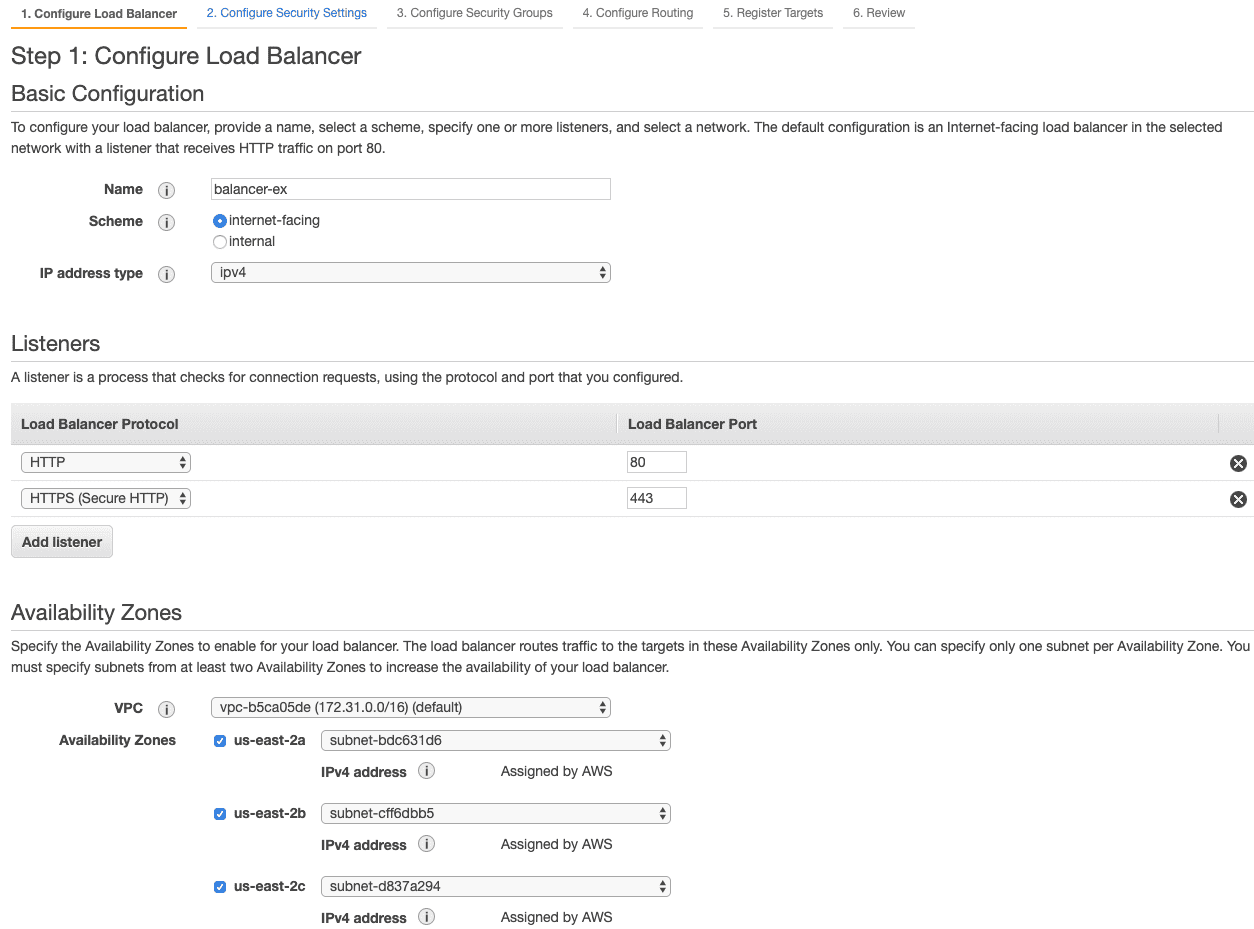Image resolution: width=1254 pixels, height=929 pixels.
Task: Click the load balancer Name input field
Action: click(410, 189)
